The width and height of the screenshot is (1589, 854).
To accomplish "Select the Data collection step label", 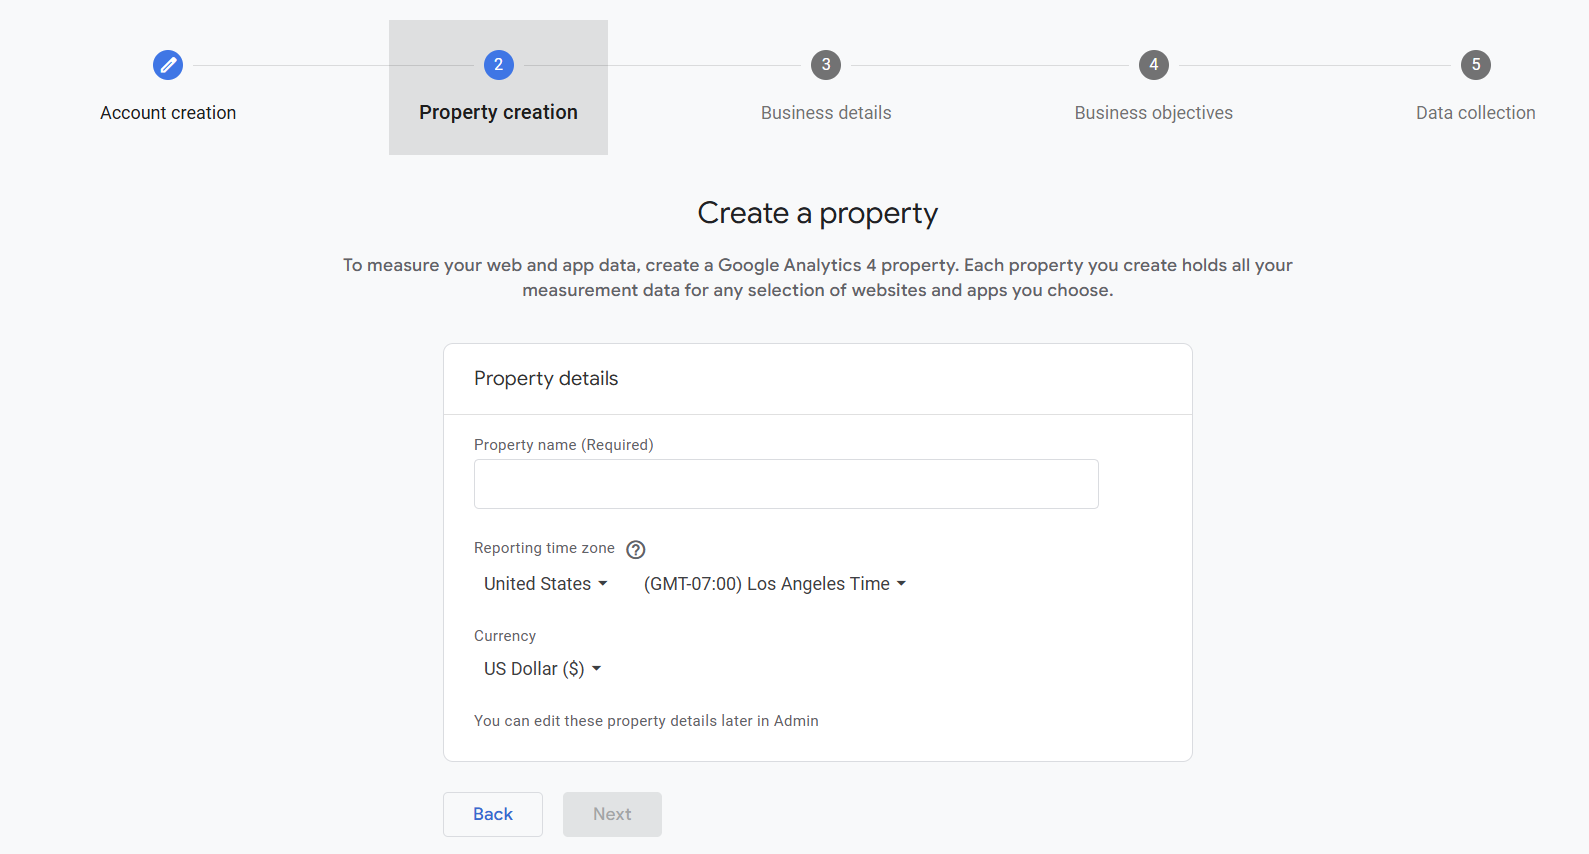I will (x=1475, y=113).
